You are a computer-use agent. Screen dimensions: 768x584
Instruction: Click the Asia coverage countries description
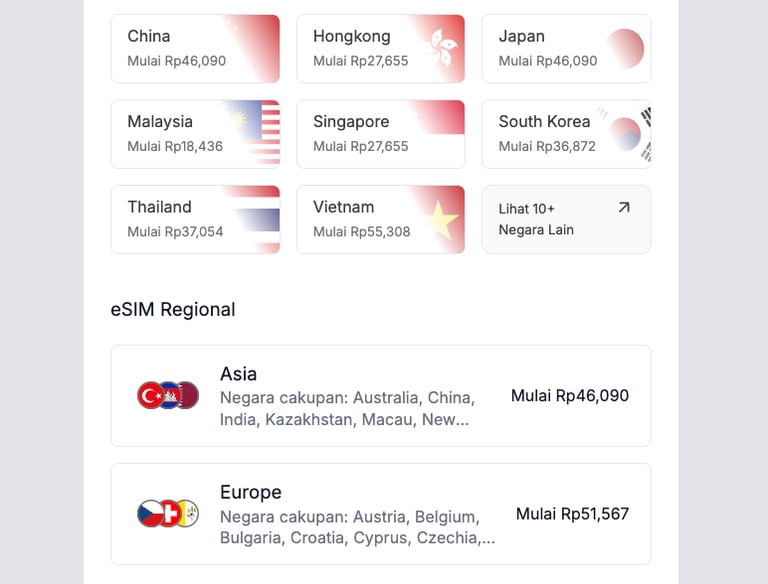(x=347, y=408)
